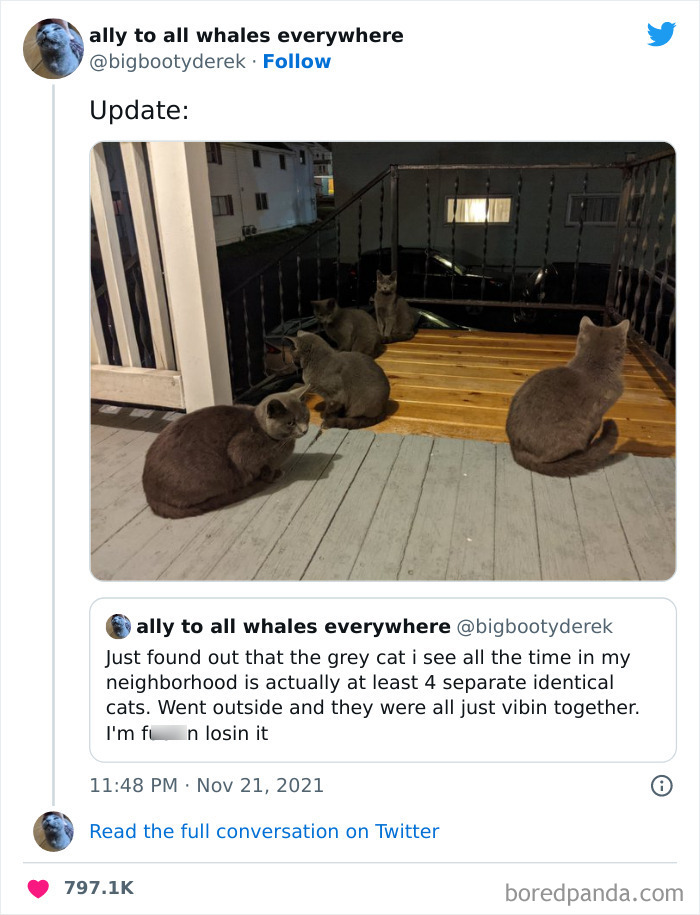Click the quoted tweet author display name
Viewport: 700px width, 915px height.
pos(293,627)
